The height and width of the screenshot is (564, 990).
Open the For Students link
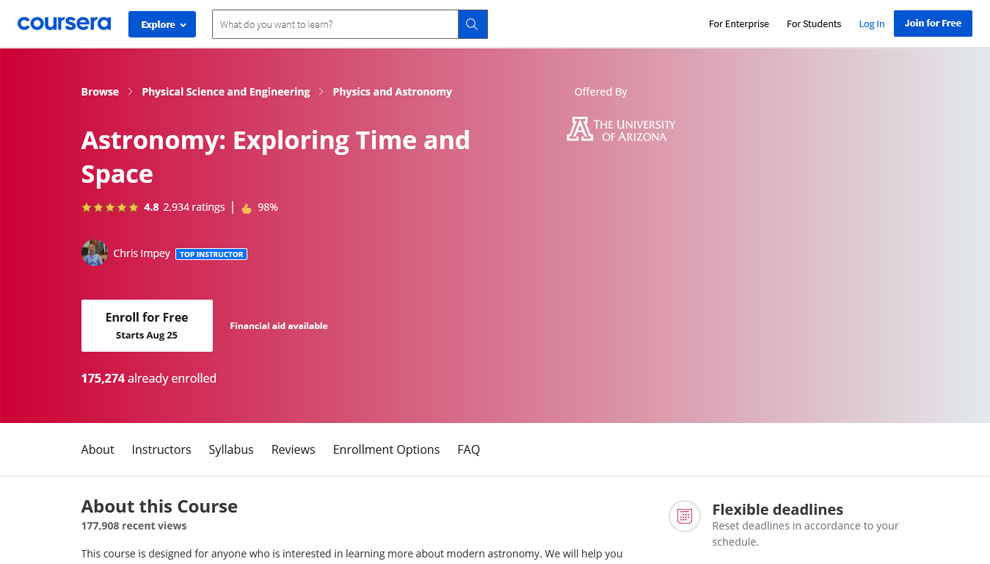[813, 23]
